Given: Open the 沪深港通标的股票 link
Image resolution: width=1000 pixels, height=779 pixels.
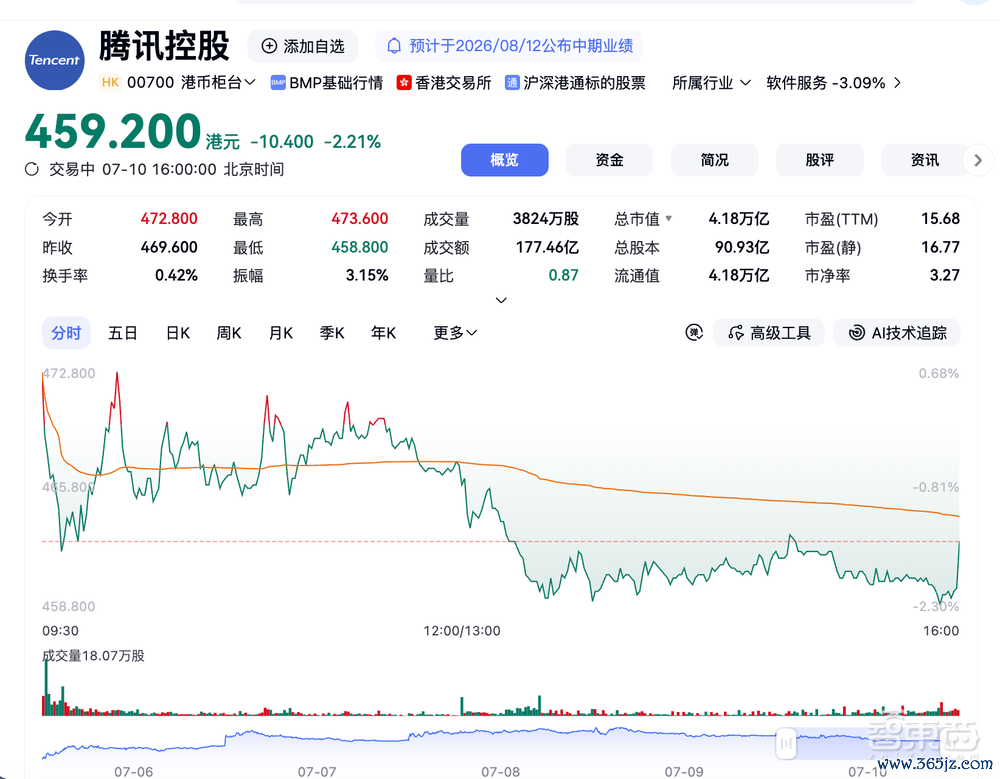Looking at the screenshot, I should click(x=584, y=83).
